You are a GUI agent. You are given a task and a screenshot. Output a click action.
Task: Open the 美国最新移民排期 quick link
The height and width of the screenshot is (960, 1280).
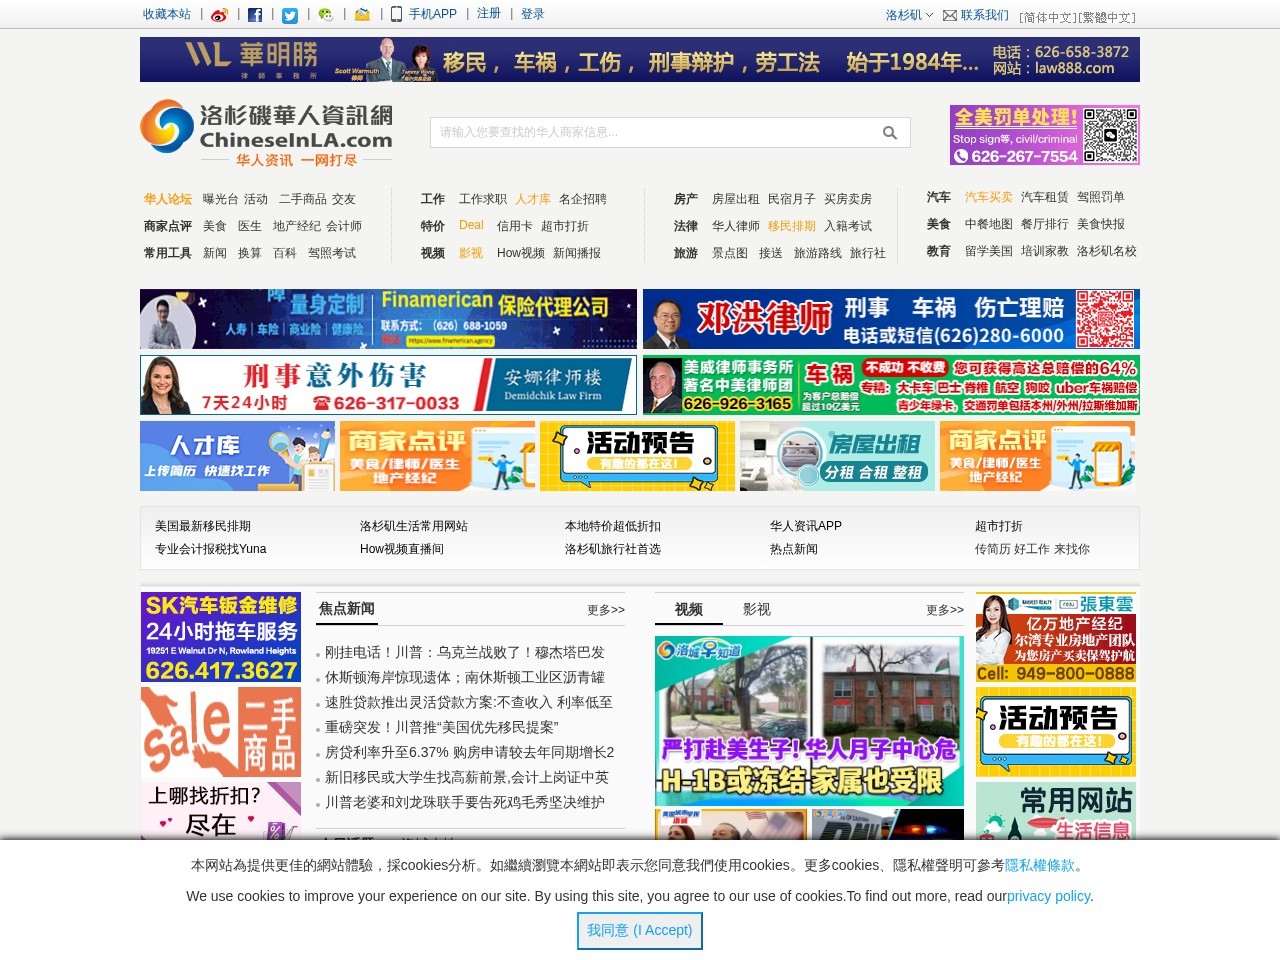tap(203, 526)
